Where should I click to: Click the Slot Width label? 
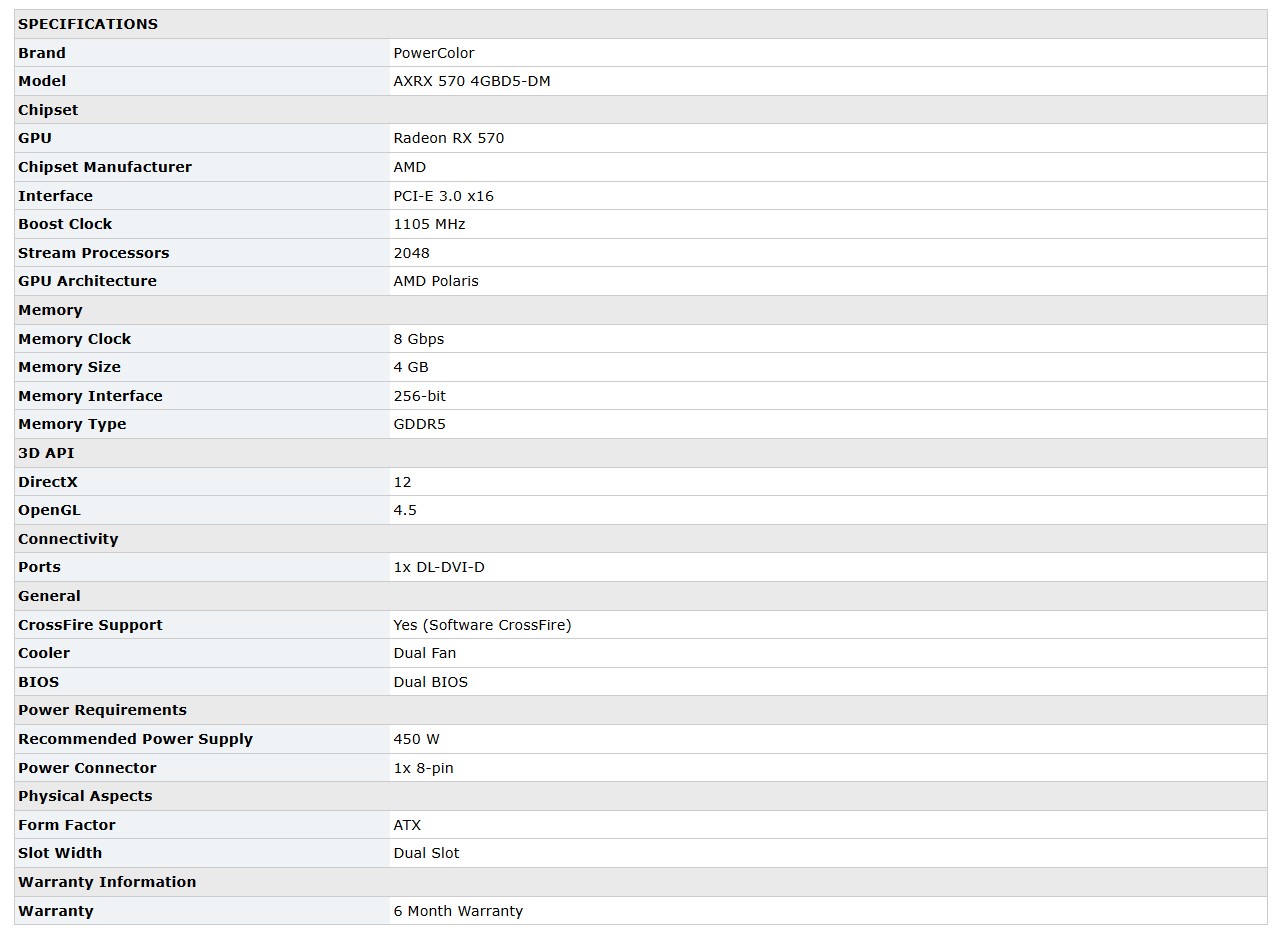60,853
